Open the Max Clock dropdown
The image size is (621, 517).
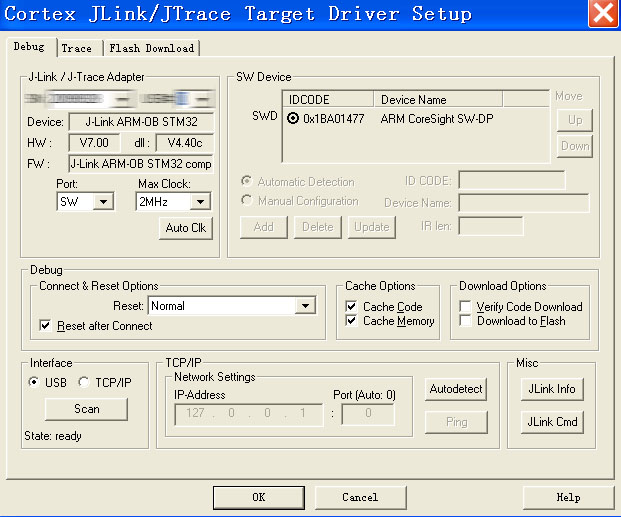(200, 202)
